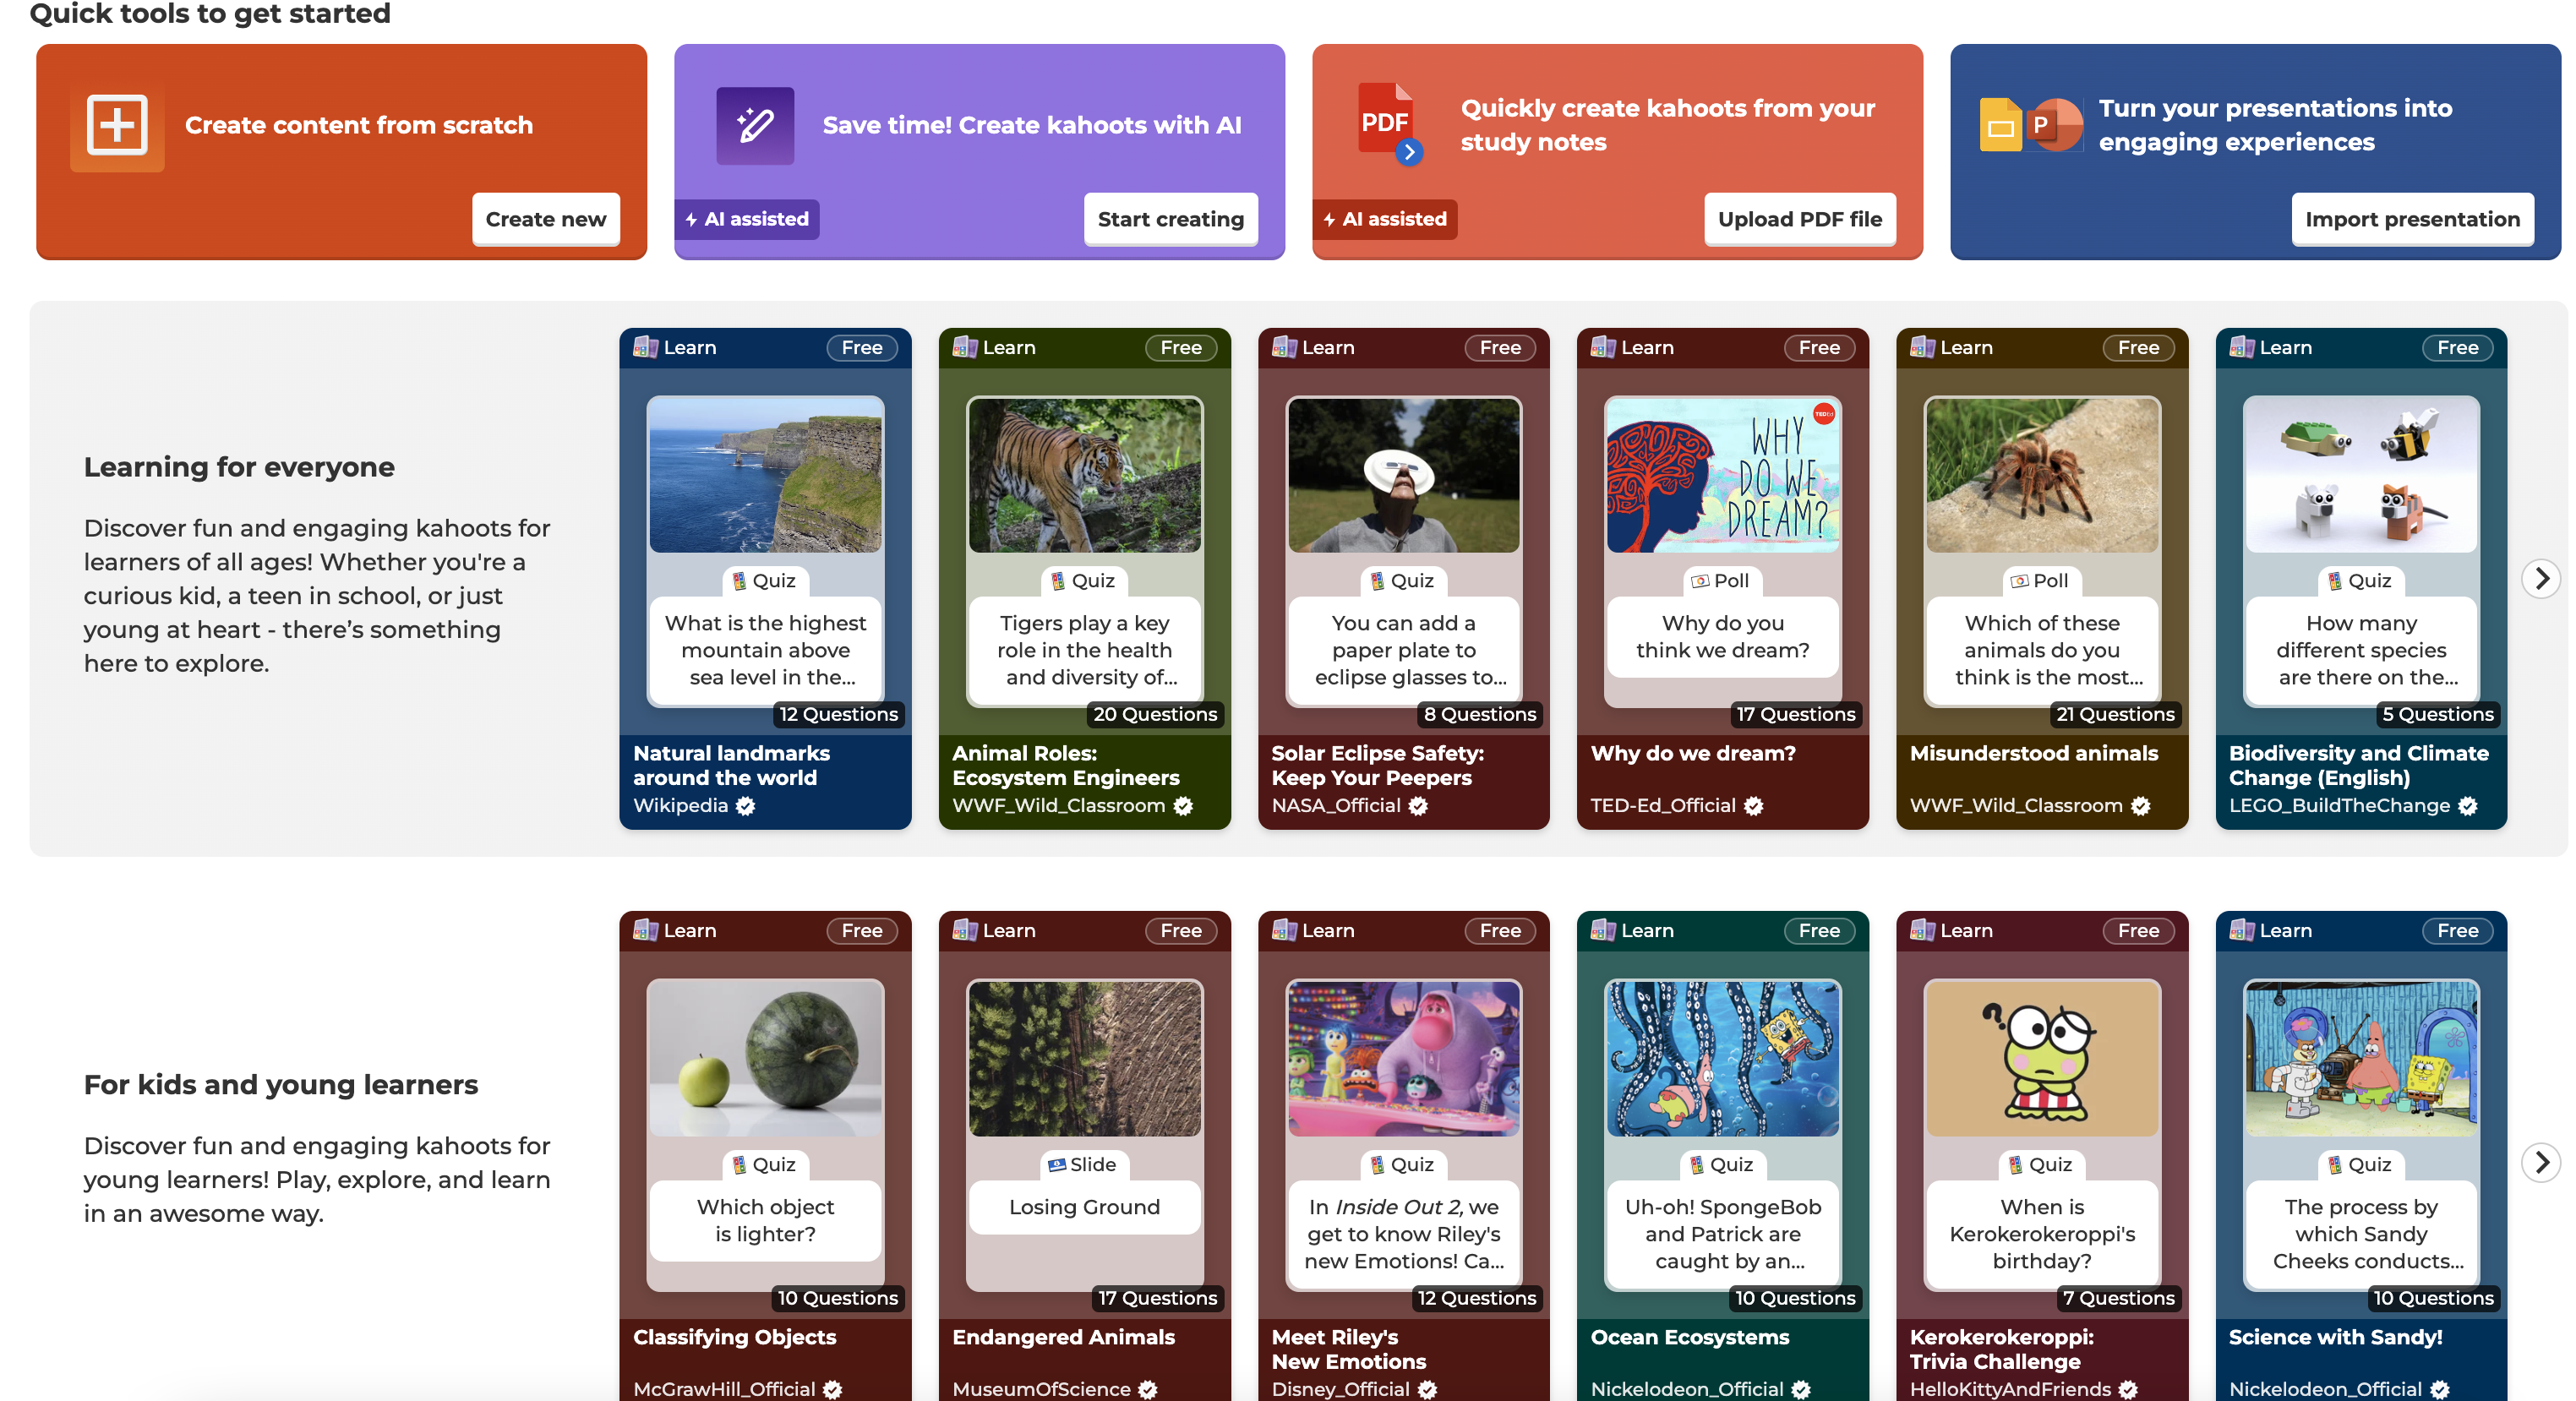The image size is (2576, 1401).
Task: Open the tarantula thumbnail on Misunderstood animals
Action: 2042,475
